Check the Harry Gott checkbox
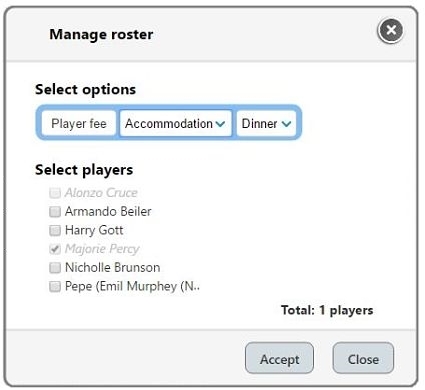425x390 pixels. (x=55, y=230)
